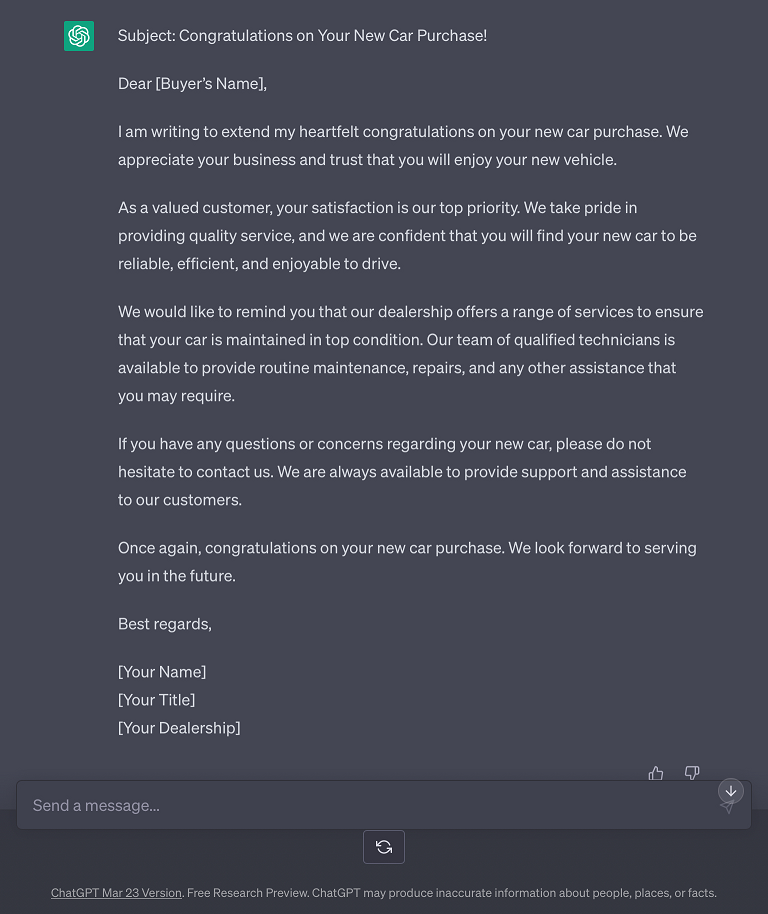Click the paragraph starting 'As a valued customer'

tap(407, 236)
